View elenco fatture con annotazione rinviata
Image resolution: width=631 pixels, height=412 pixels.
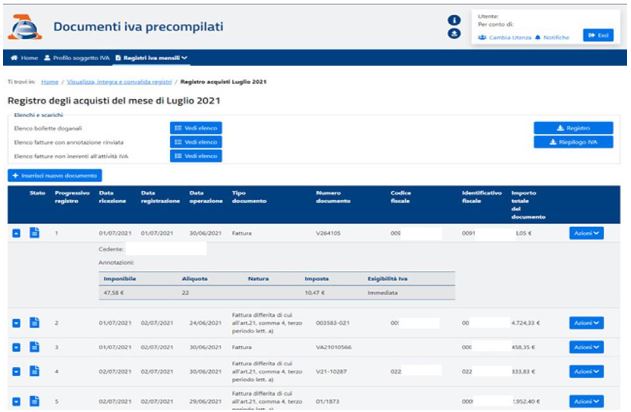[x=196, y=142]
